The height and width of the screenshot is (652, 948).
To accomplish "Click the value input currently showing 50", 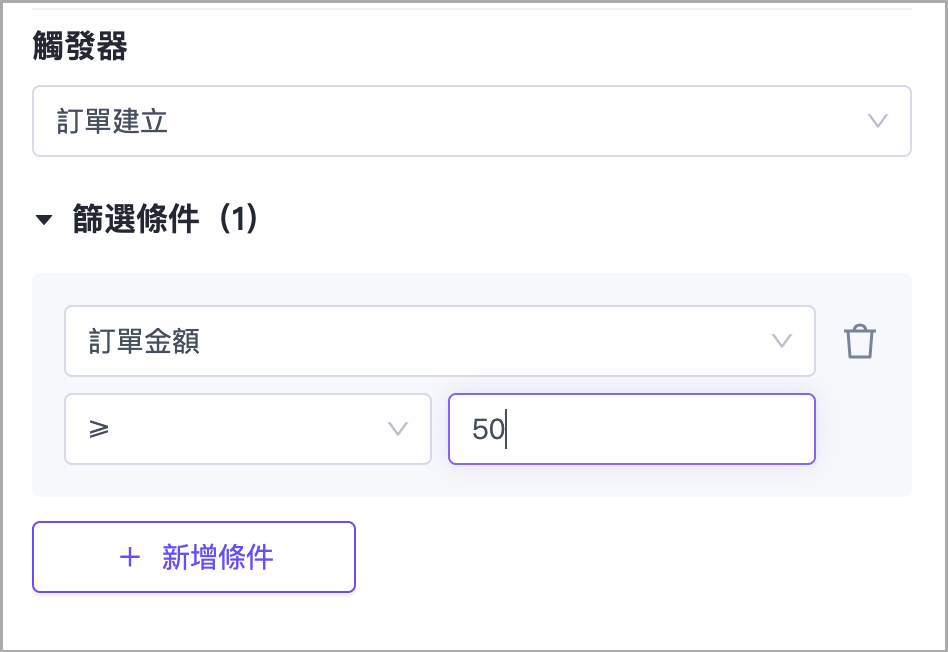I will coord(631,429).
